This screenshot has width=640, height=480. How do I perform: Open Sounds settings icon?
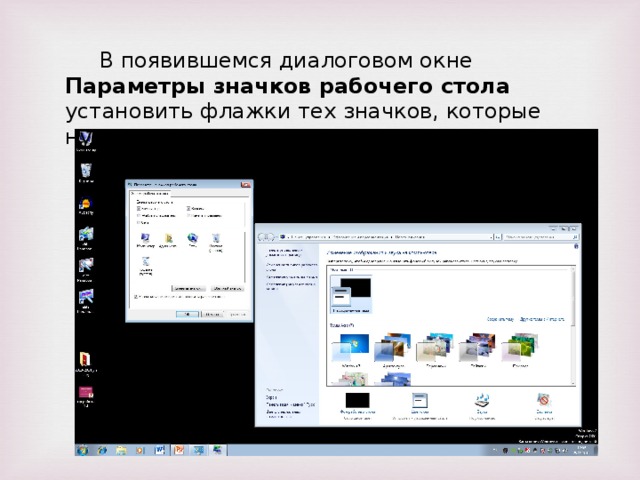pyautogui.click(x=481, y=402)
